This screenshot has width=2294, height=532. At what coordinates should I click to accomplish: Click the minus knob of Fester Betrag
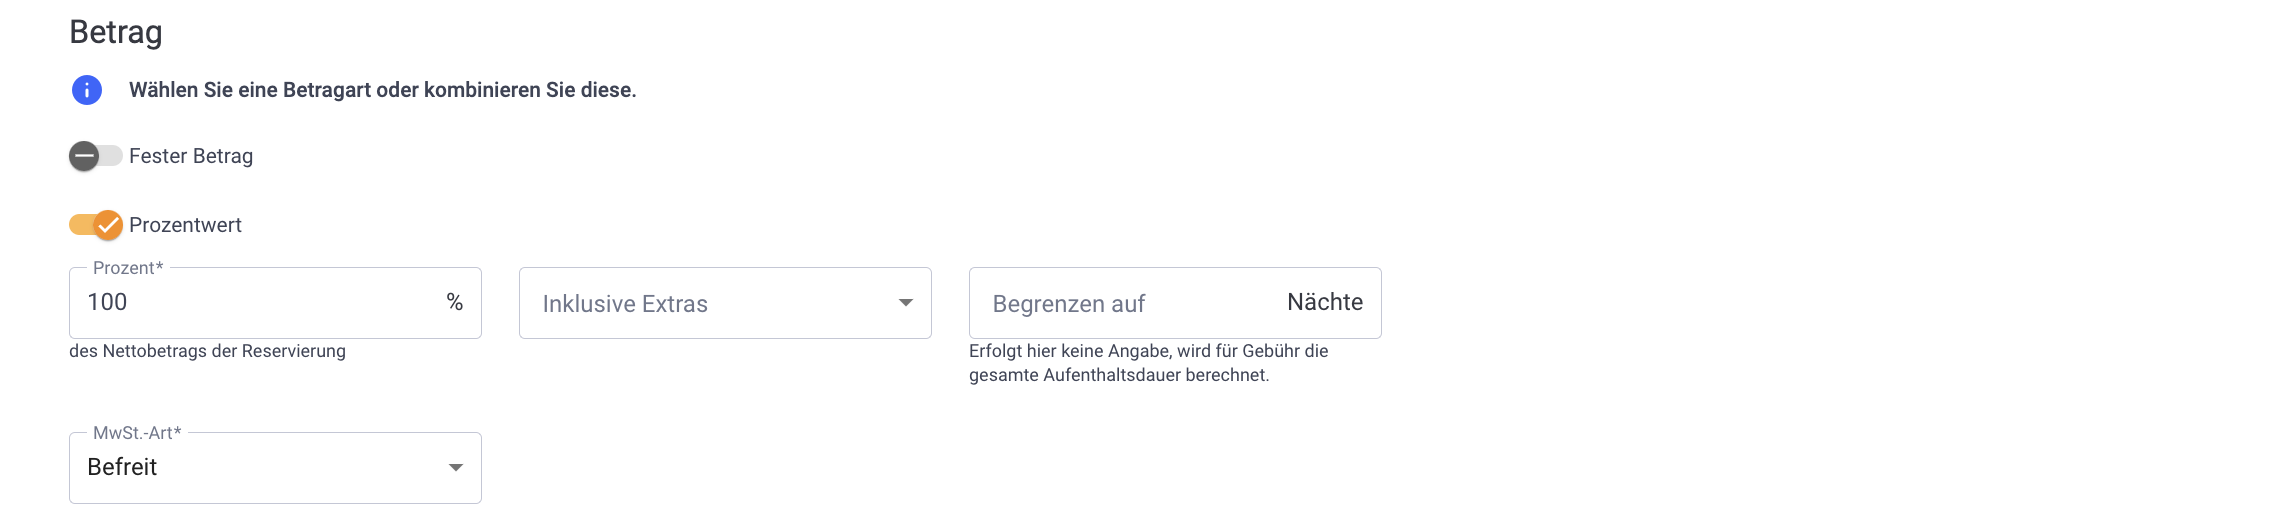[x=84, y=156]
